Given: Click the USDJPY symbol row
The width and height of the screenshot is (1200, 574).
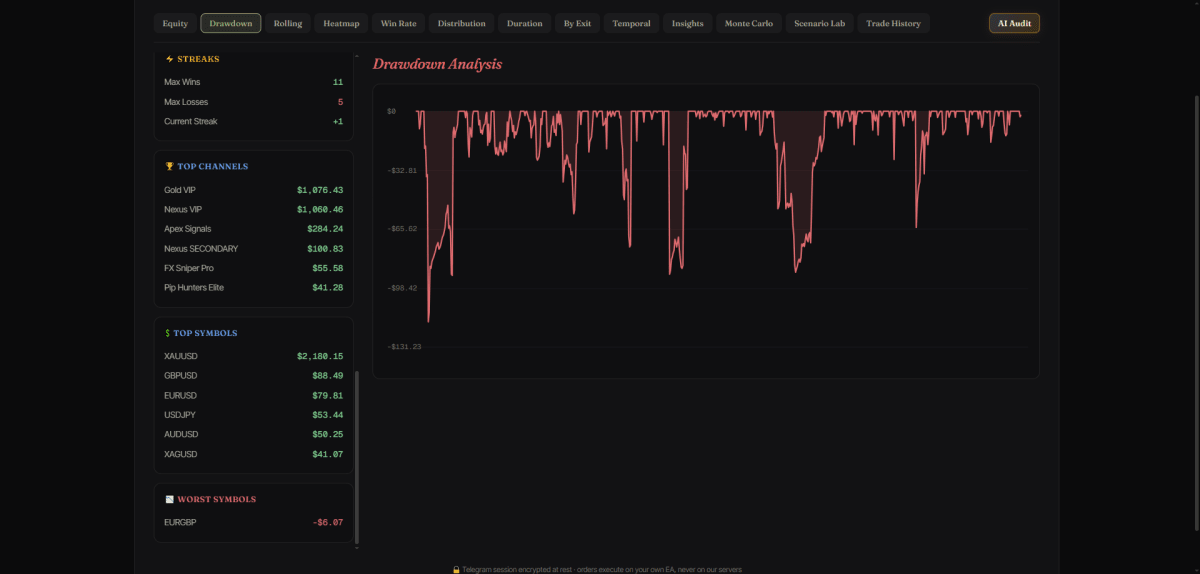Looking at the screenshot, I should [x=254, y=414].
